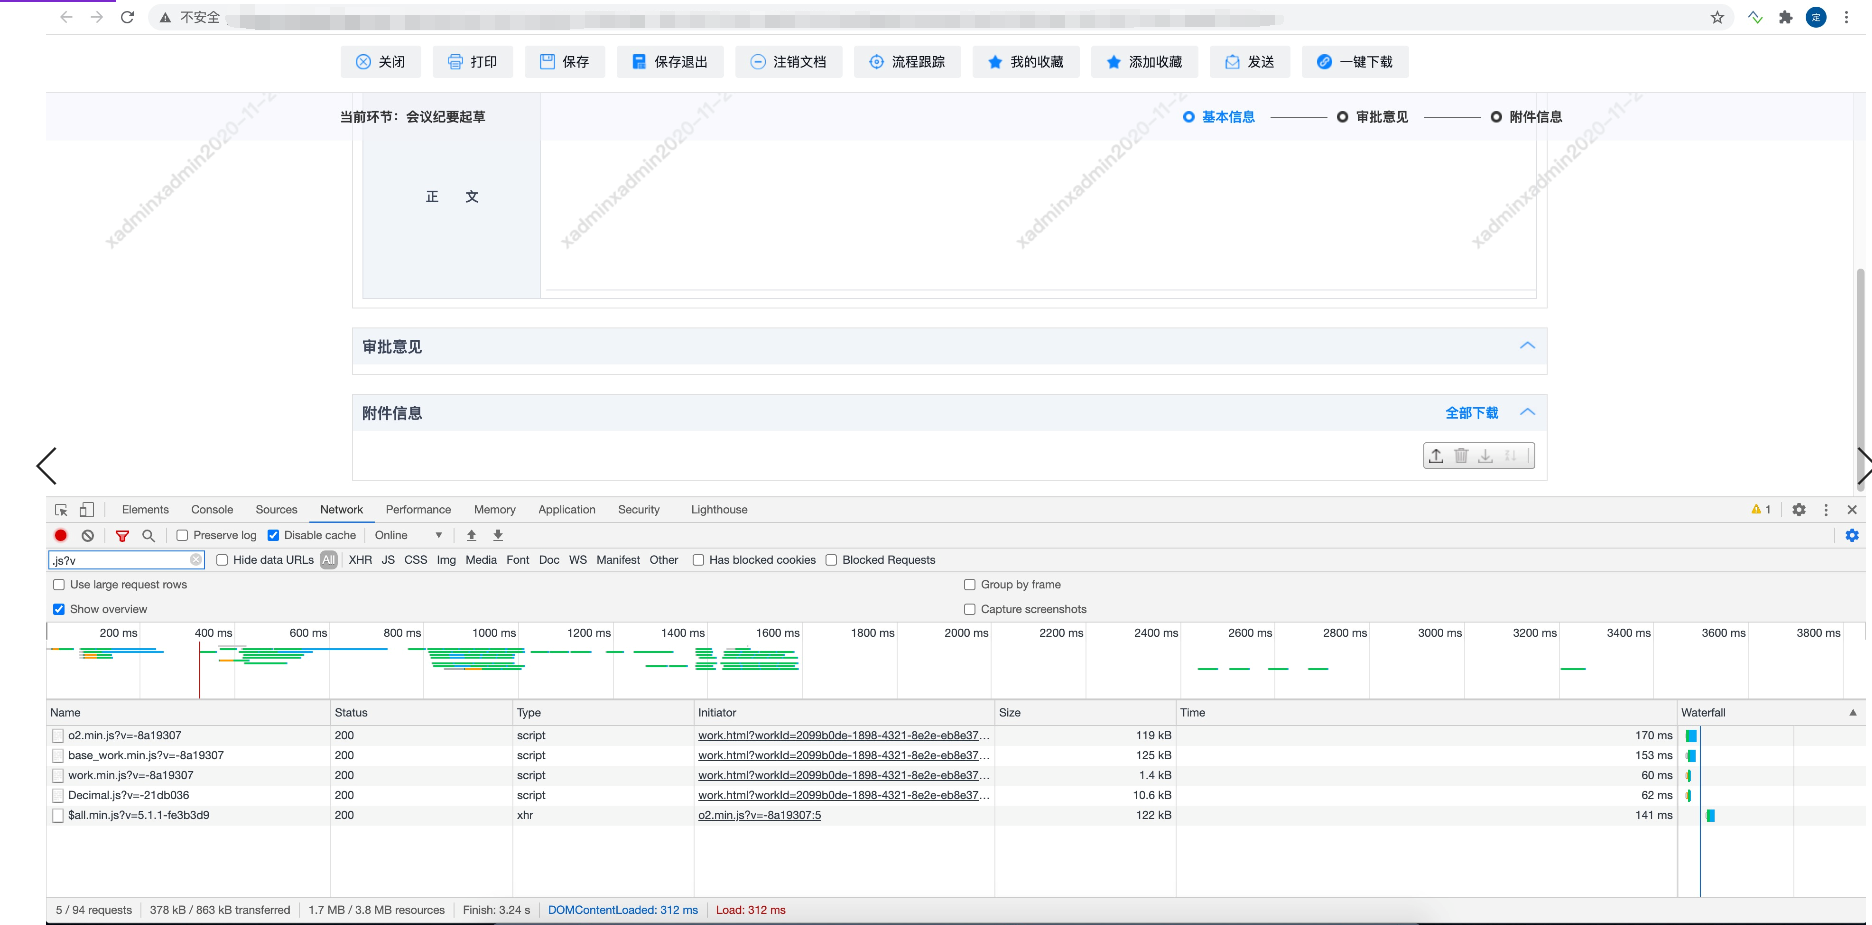Select the 基本信息 step
The height and width of the screenshot is (925, 1872).
pyautogui.click(x=1218, y=117)
